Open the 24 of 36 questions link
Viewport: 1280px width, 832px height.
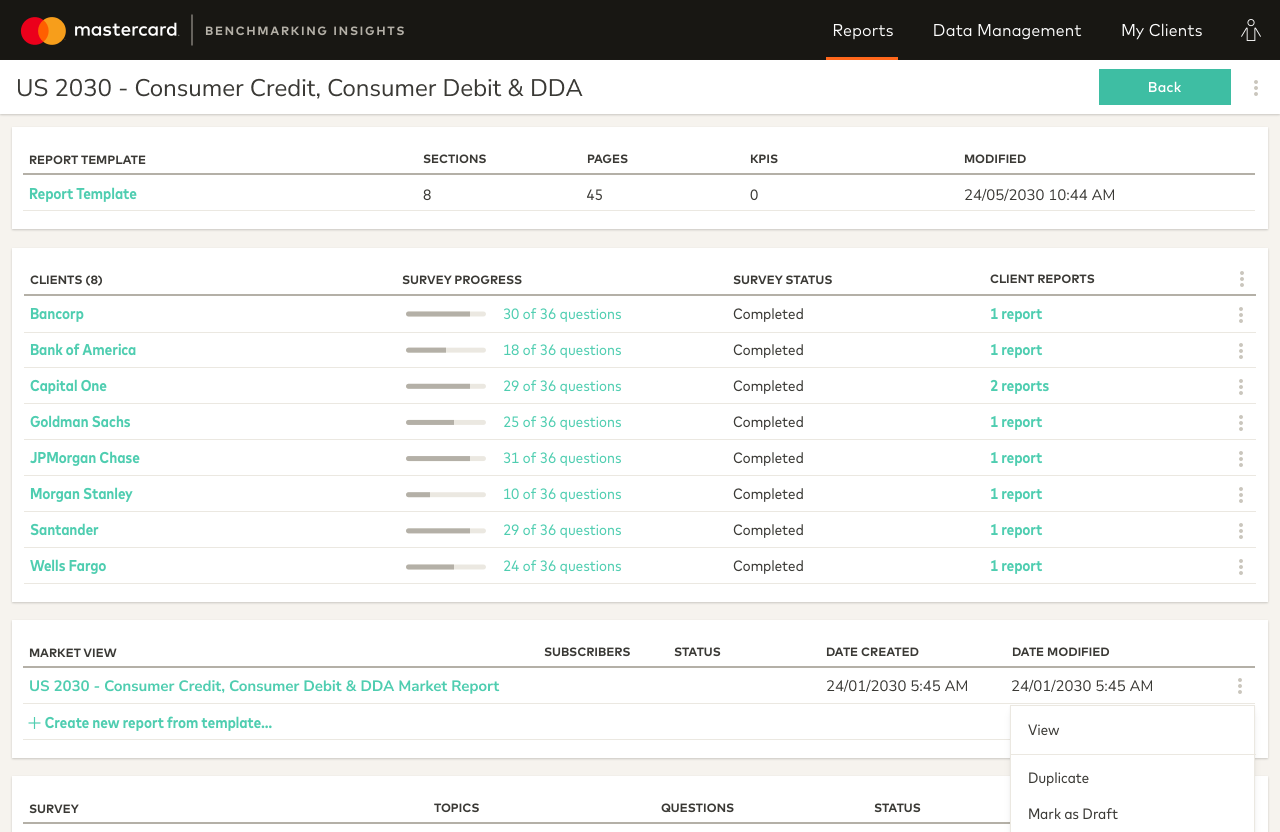(x=562, y=566)
